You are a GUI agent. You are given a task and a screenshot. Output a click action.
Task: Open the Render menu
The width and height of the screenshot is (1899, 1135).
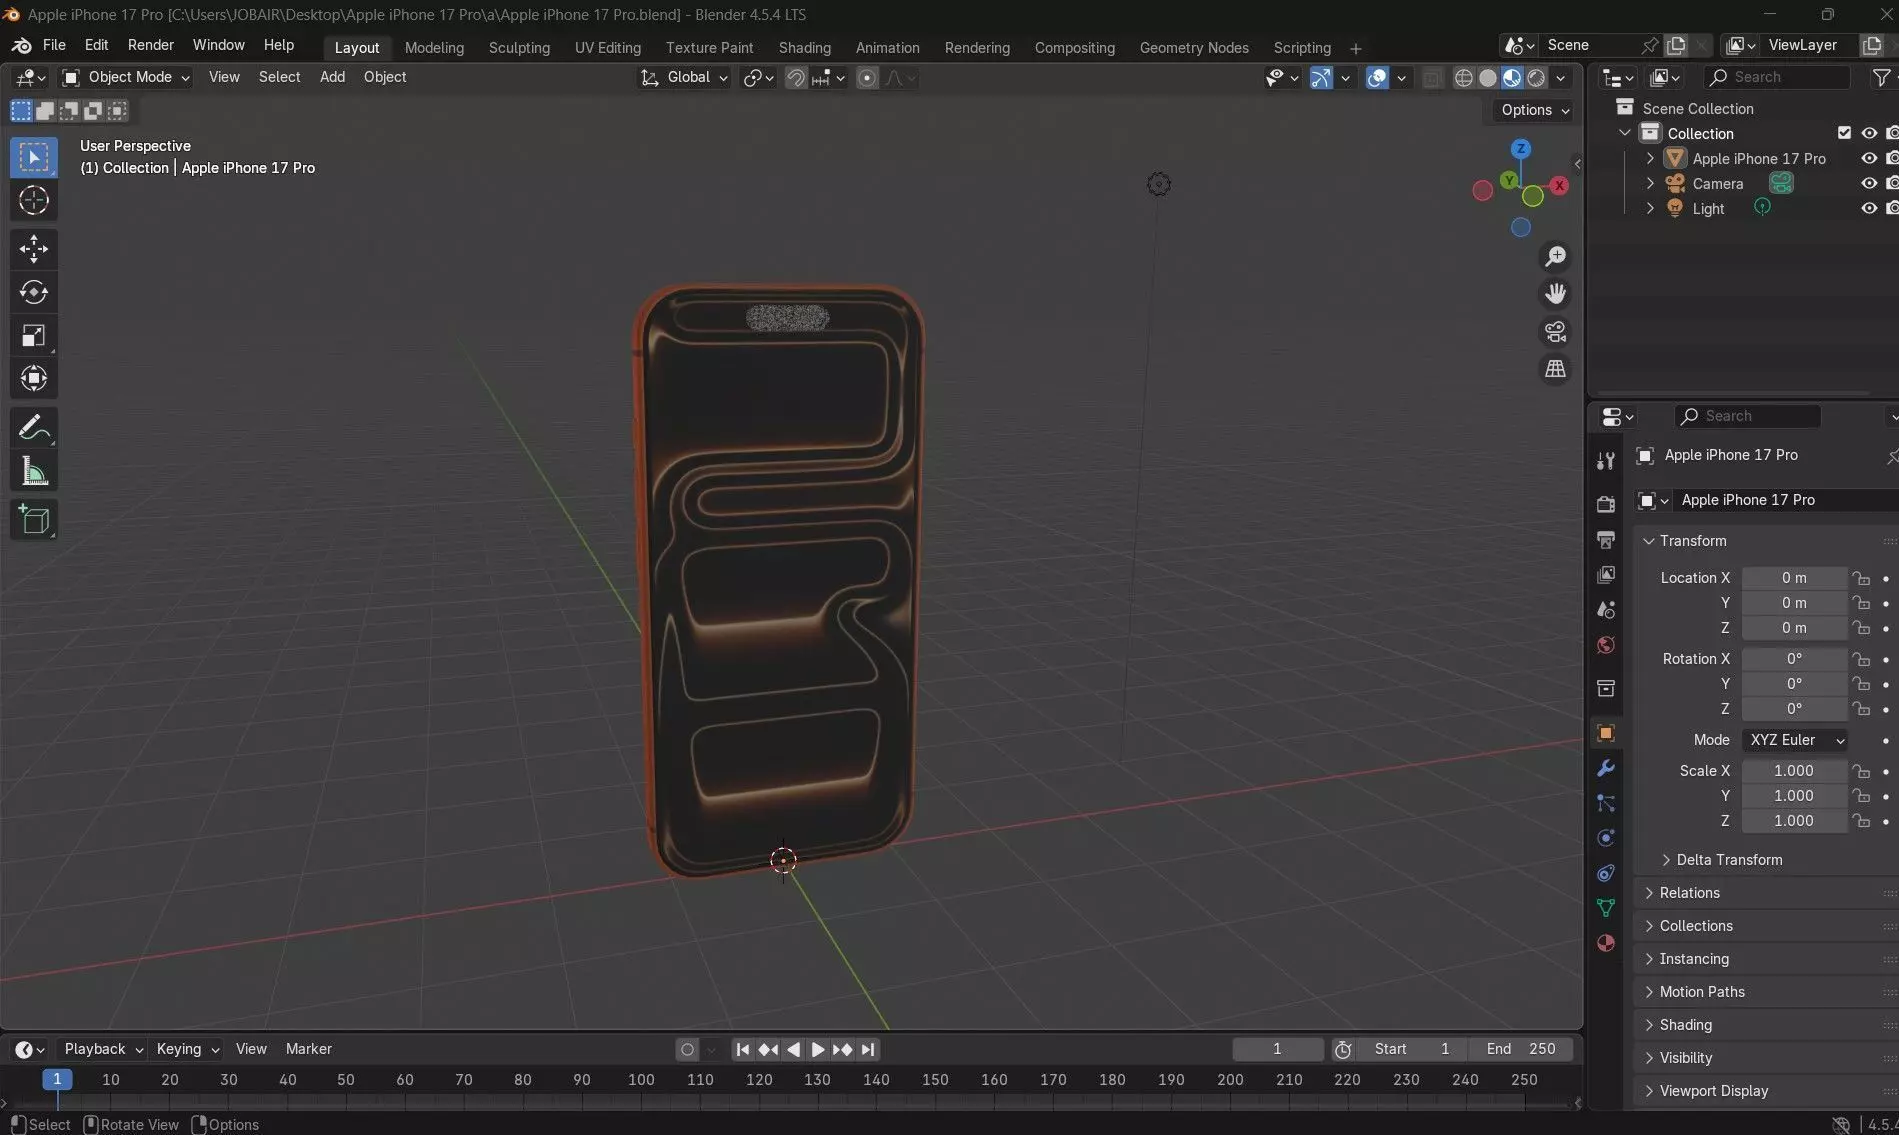click(x=150, y=45)
